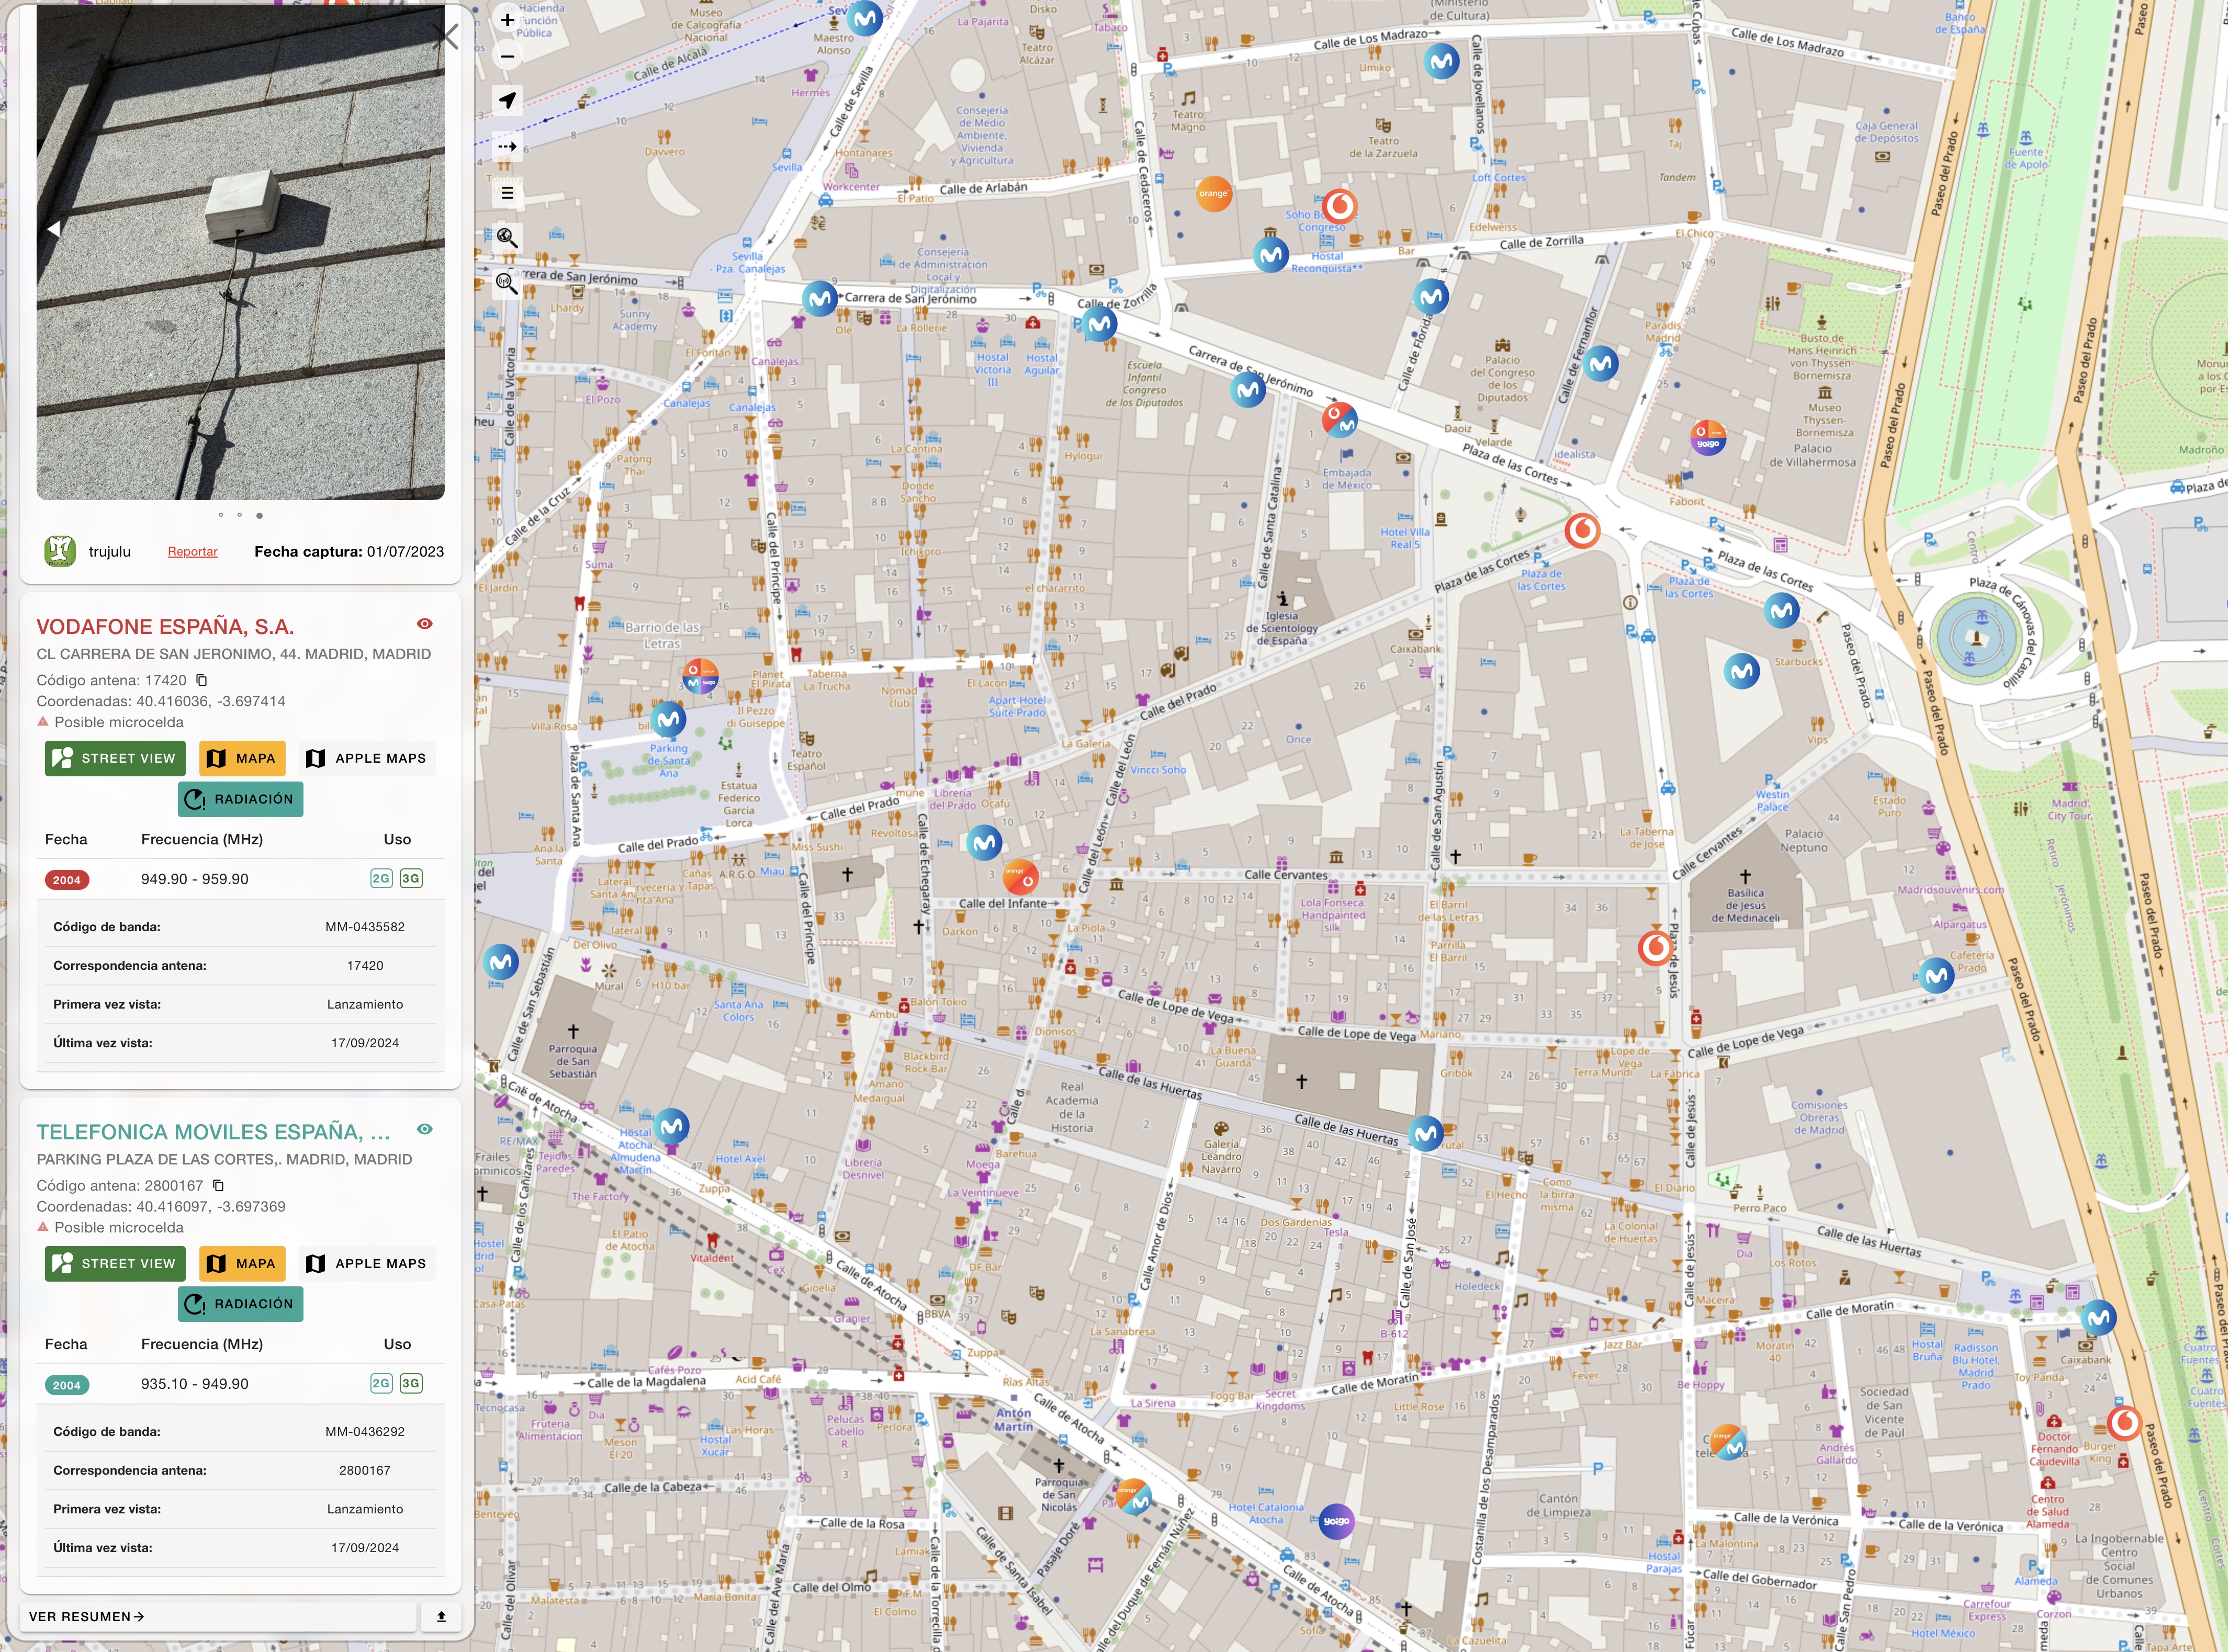Click 3G tag on 949.90 - 959.90 row
The height and width of the screenshot is (1652, 2228).
click(x=411, y=879)
